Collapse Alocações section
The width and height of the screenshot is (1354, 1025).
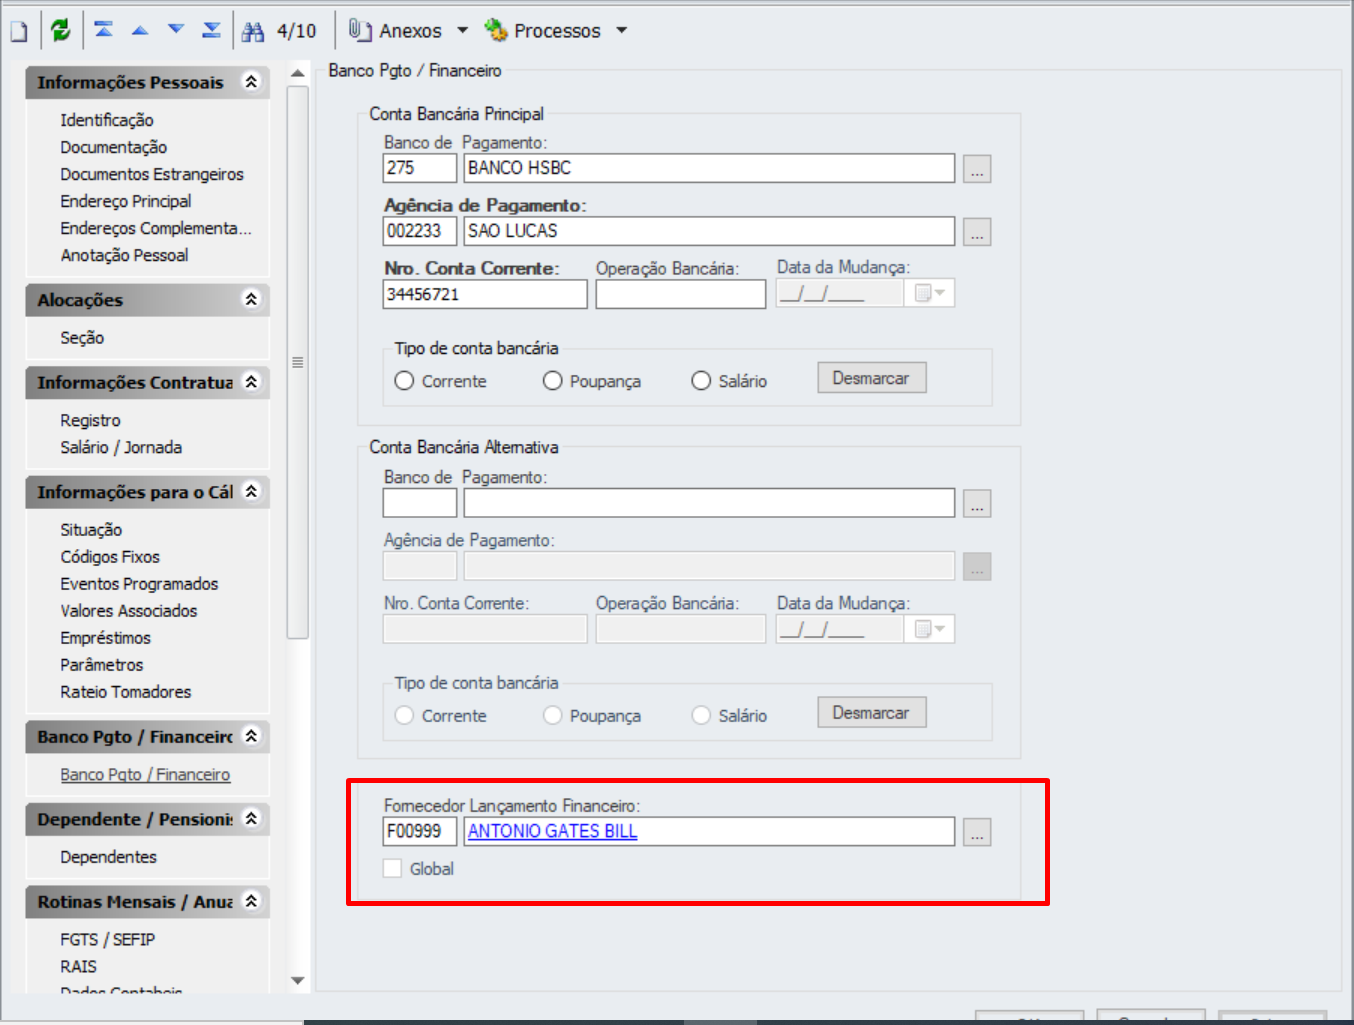tap(251, 299)
